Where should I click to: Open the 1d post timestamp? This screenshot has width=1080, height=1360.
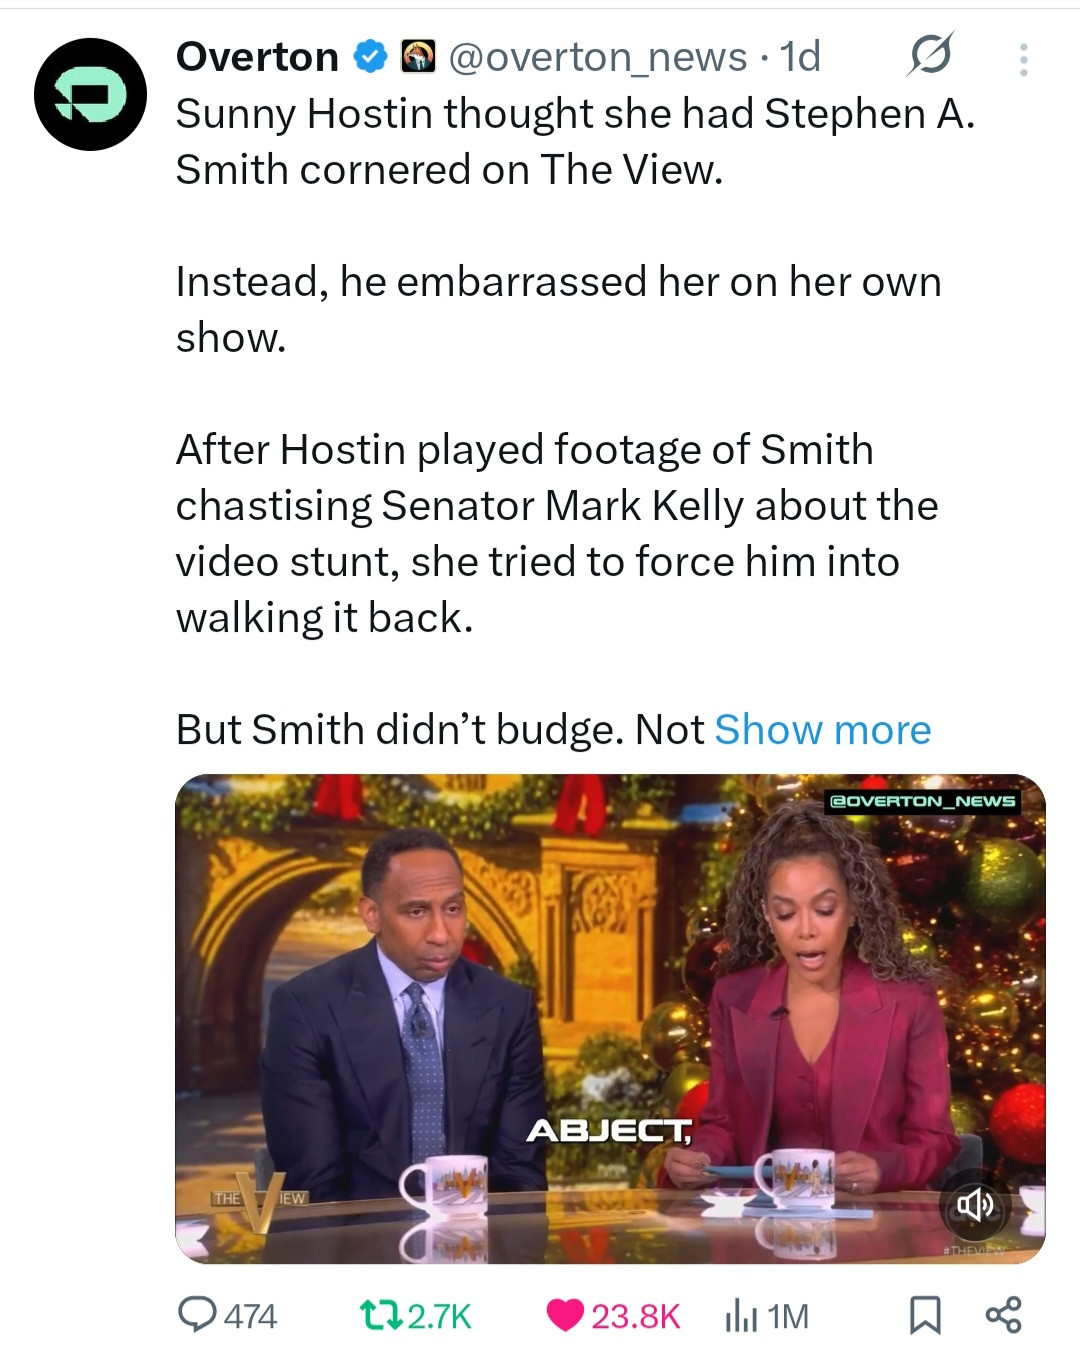(801, 57)
